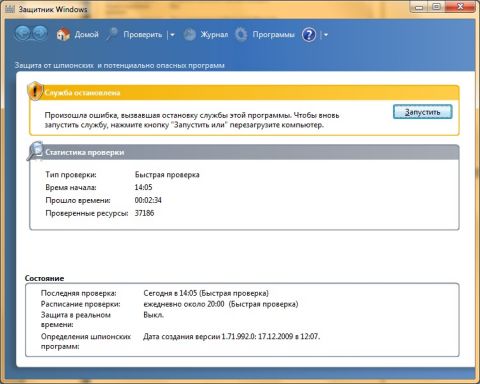The width and height of the screenshot is (480, 384).
Task: Click the Запустить button
Action: click(x=423, y=112)
